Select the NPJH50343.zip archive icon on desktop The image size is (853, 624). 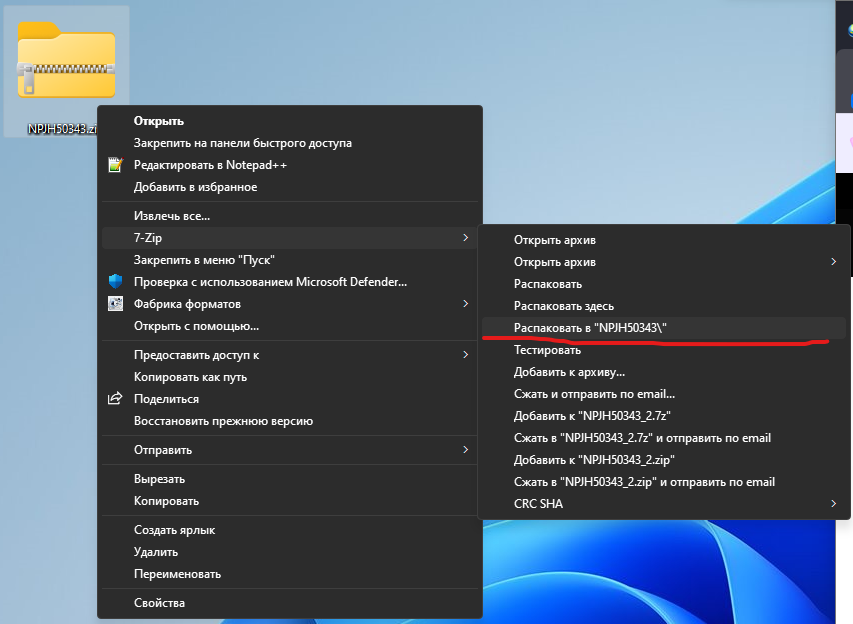point(66,60)
